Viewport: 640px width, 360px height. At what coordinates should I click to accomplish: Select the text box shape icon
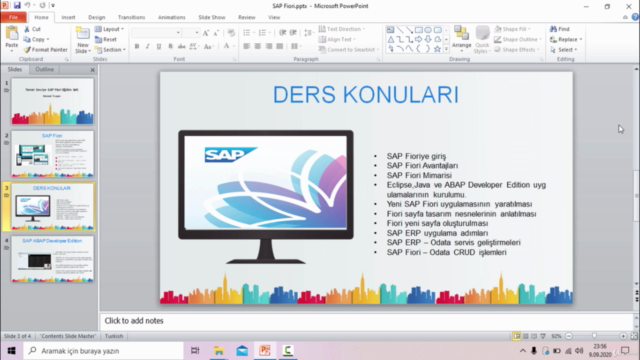click(x=391, y=30)
